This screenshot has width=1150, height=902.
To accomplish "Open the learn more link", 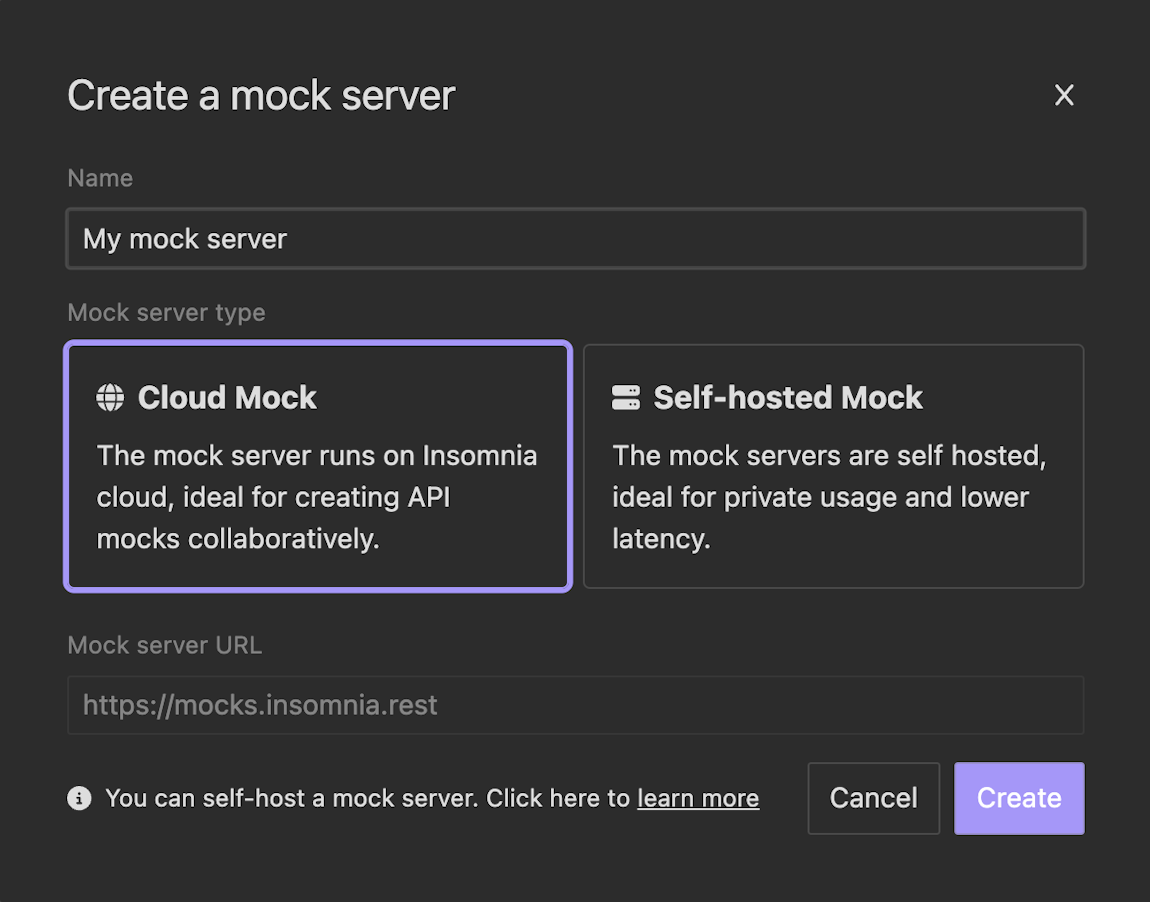I will [698, 798].
